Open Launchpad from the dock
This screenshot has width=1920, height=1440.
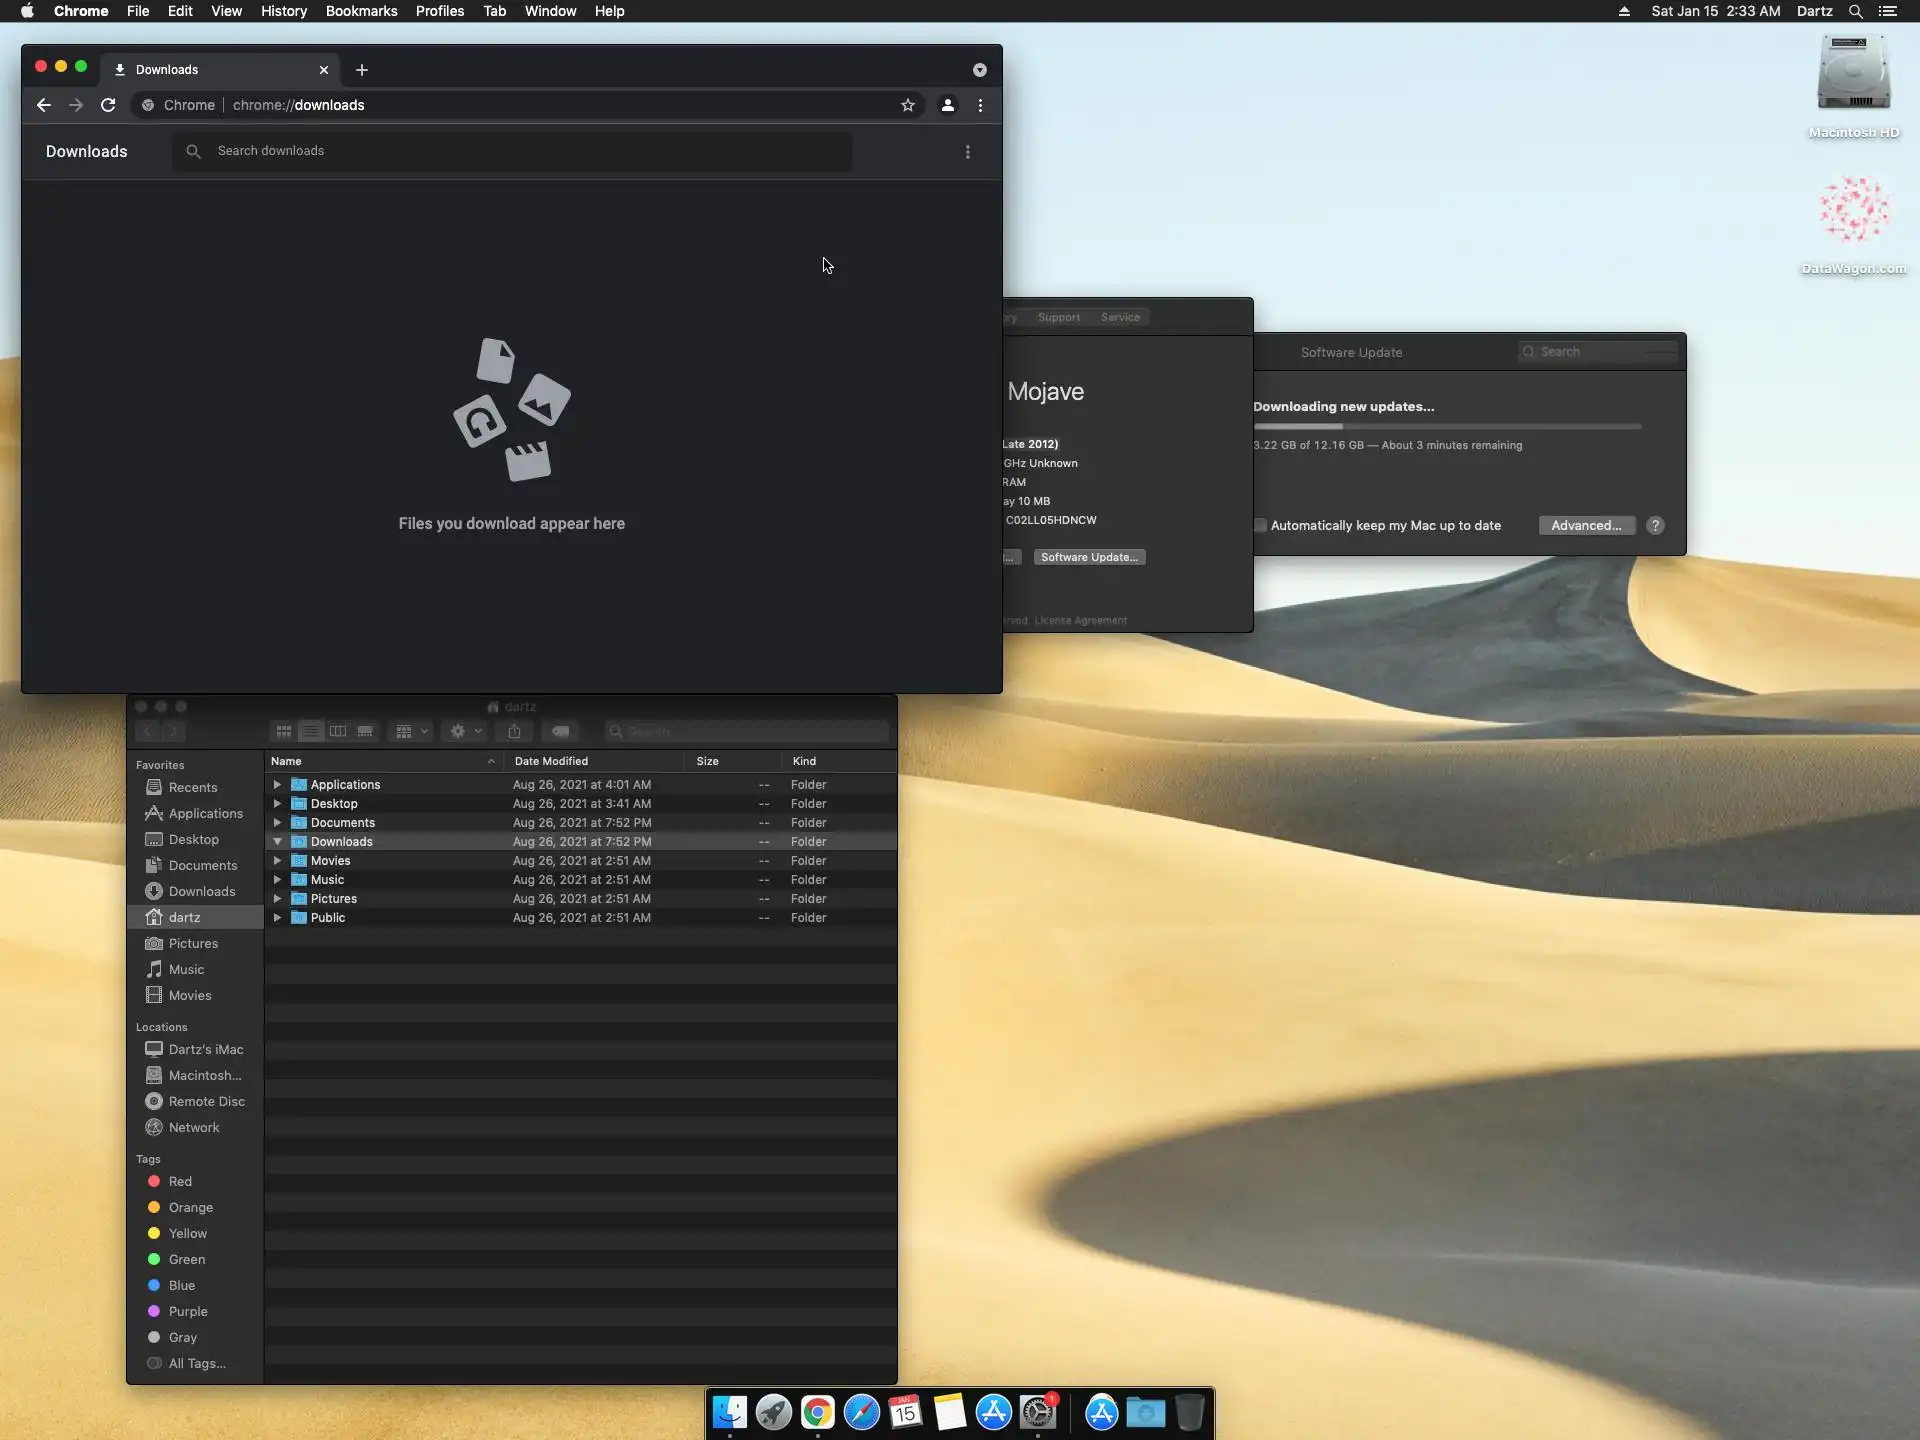point(773,1412)
